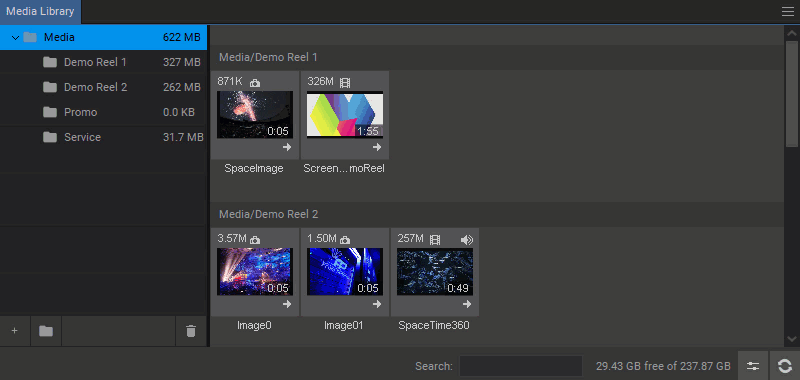Click the 3.57M size label

[x=232, y=239]
